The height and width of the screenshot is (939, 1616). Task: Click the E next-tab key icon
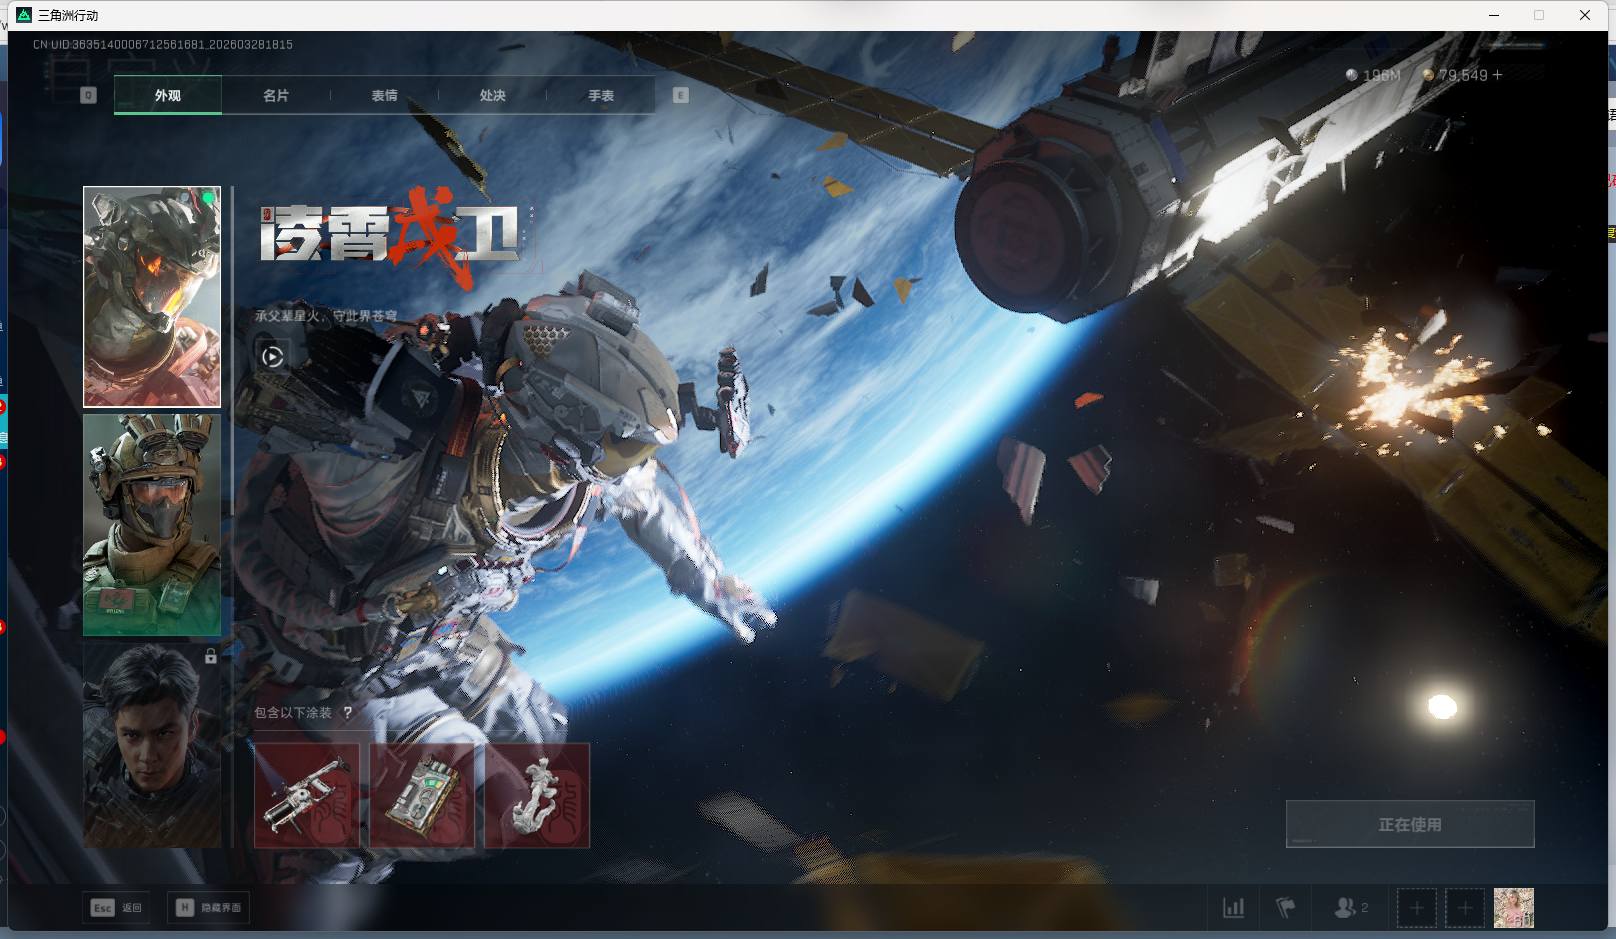681,95
